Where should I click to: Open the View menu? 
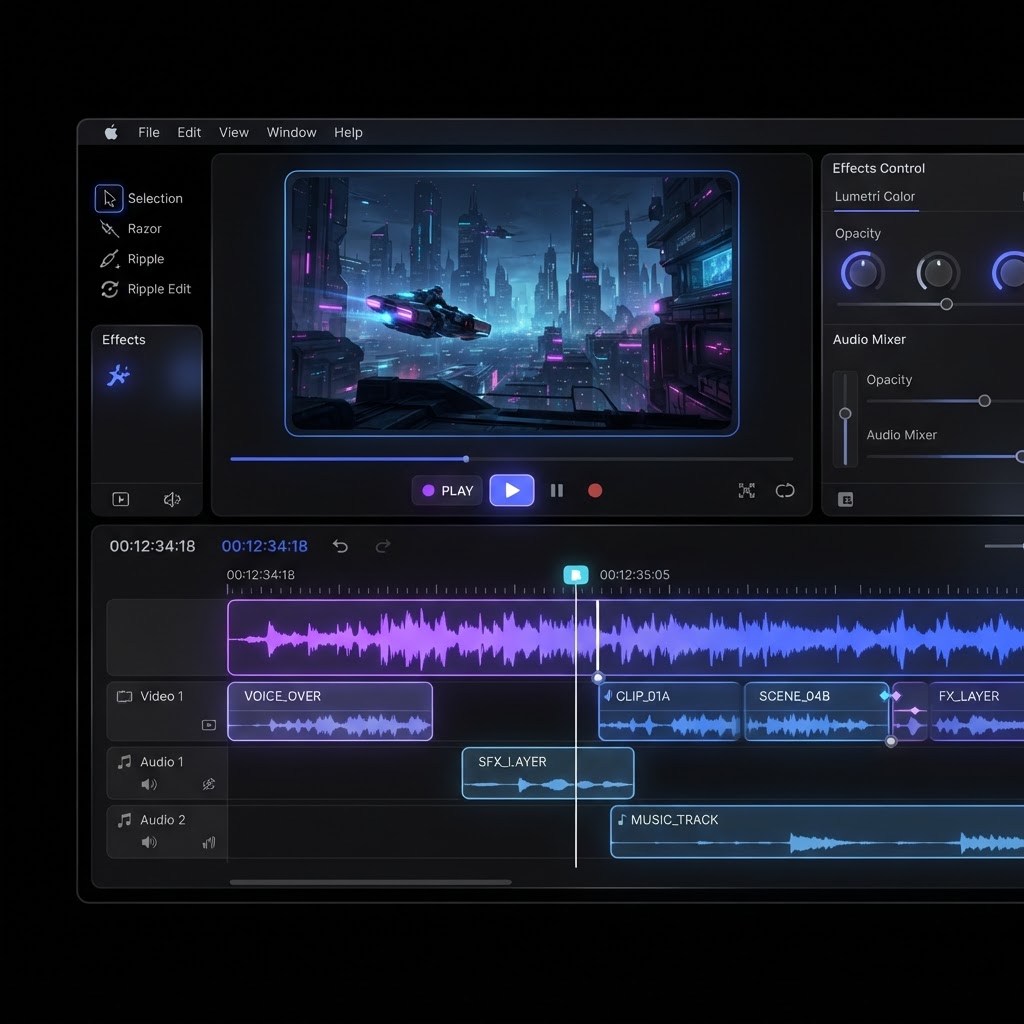tap(234, 133)
